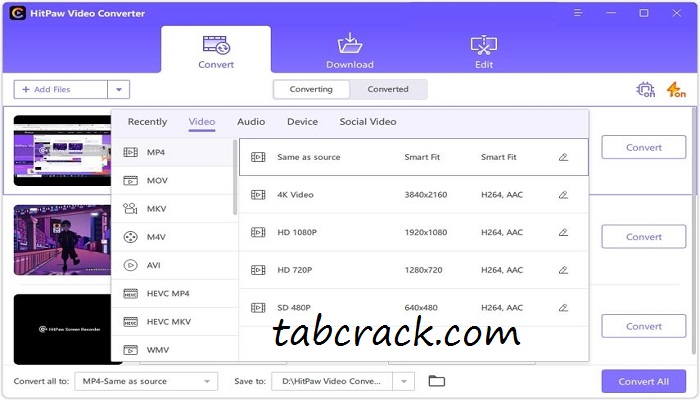Screen dimensions: 700x400
Task: Convert the first video in the list
Action: pyautogui.click(x=643, y=147)
